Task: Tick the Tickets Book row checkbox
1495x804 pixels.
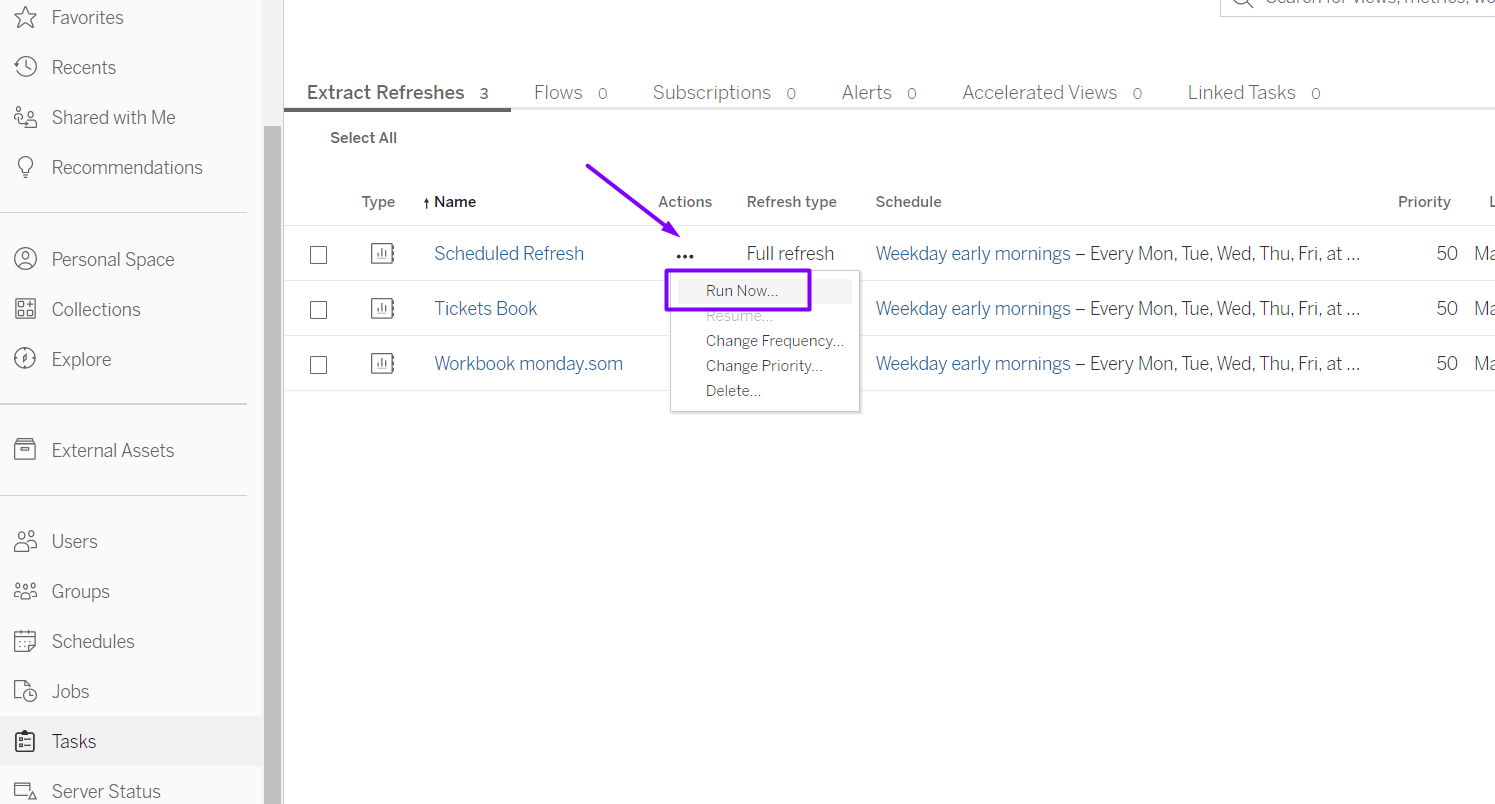Action: pos(318,310)
